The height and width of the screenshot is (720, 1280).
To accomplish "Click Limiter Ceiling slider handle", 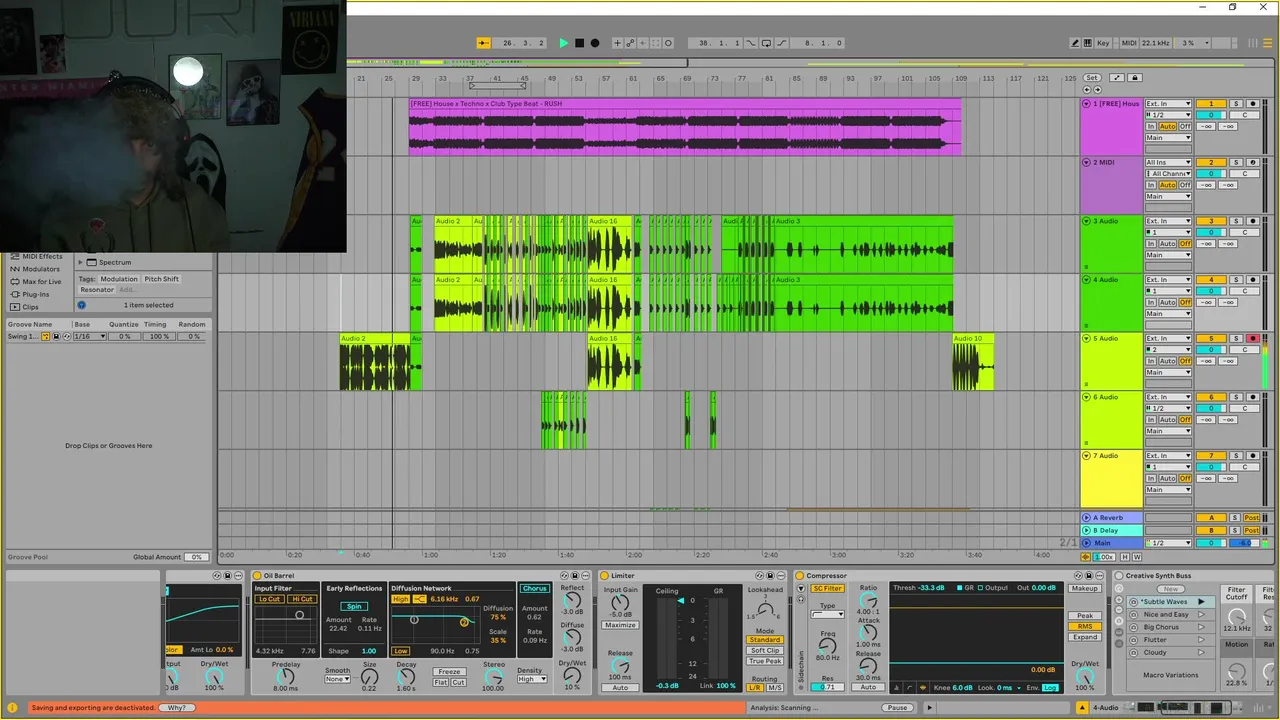I will [679, 601].
